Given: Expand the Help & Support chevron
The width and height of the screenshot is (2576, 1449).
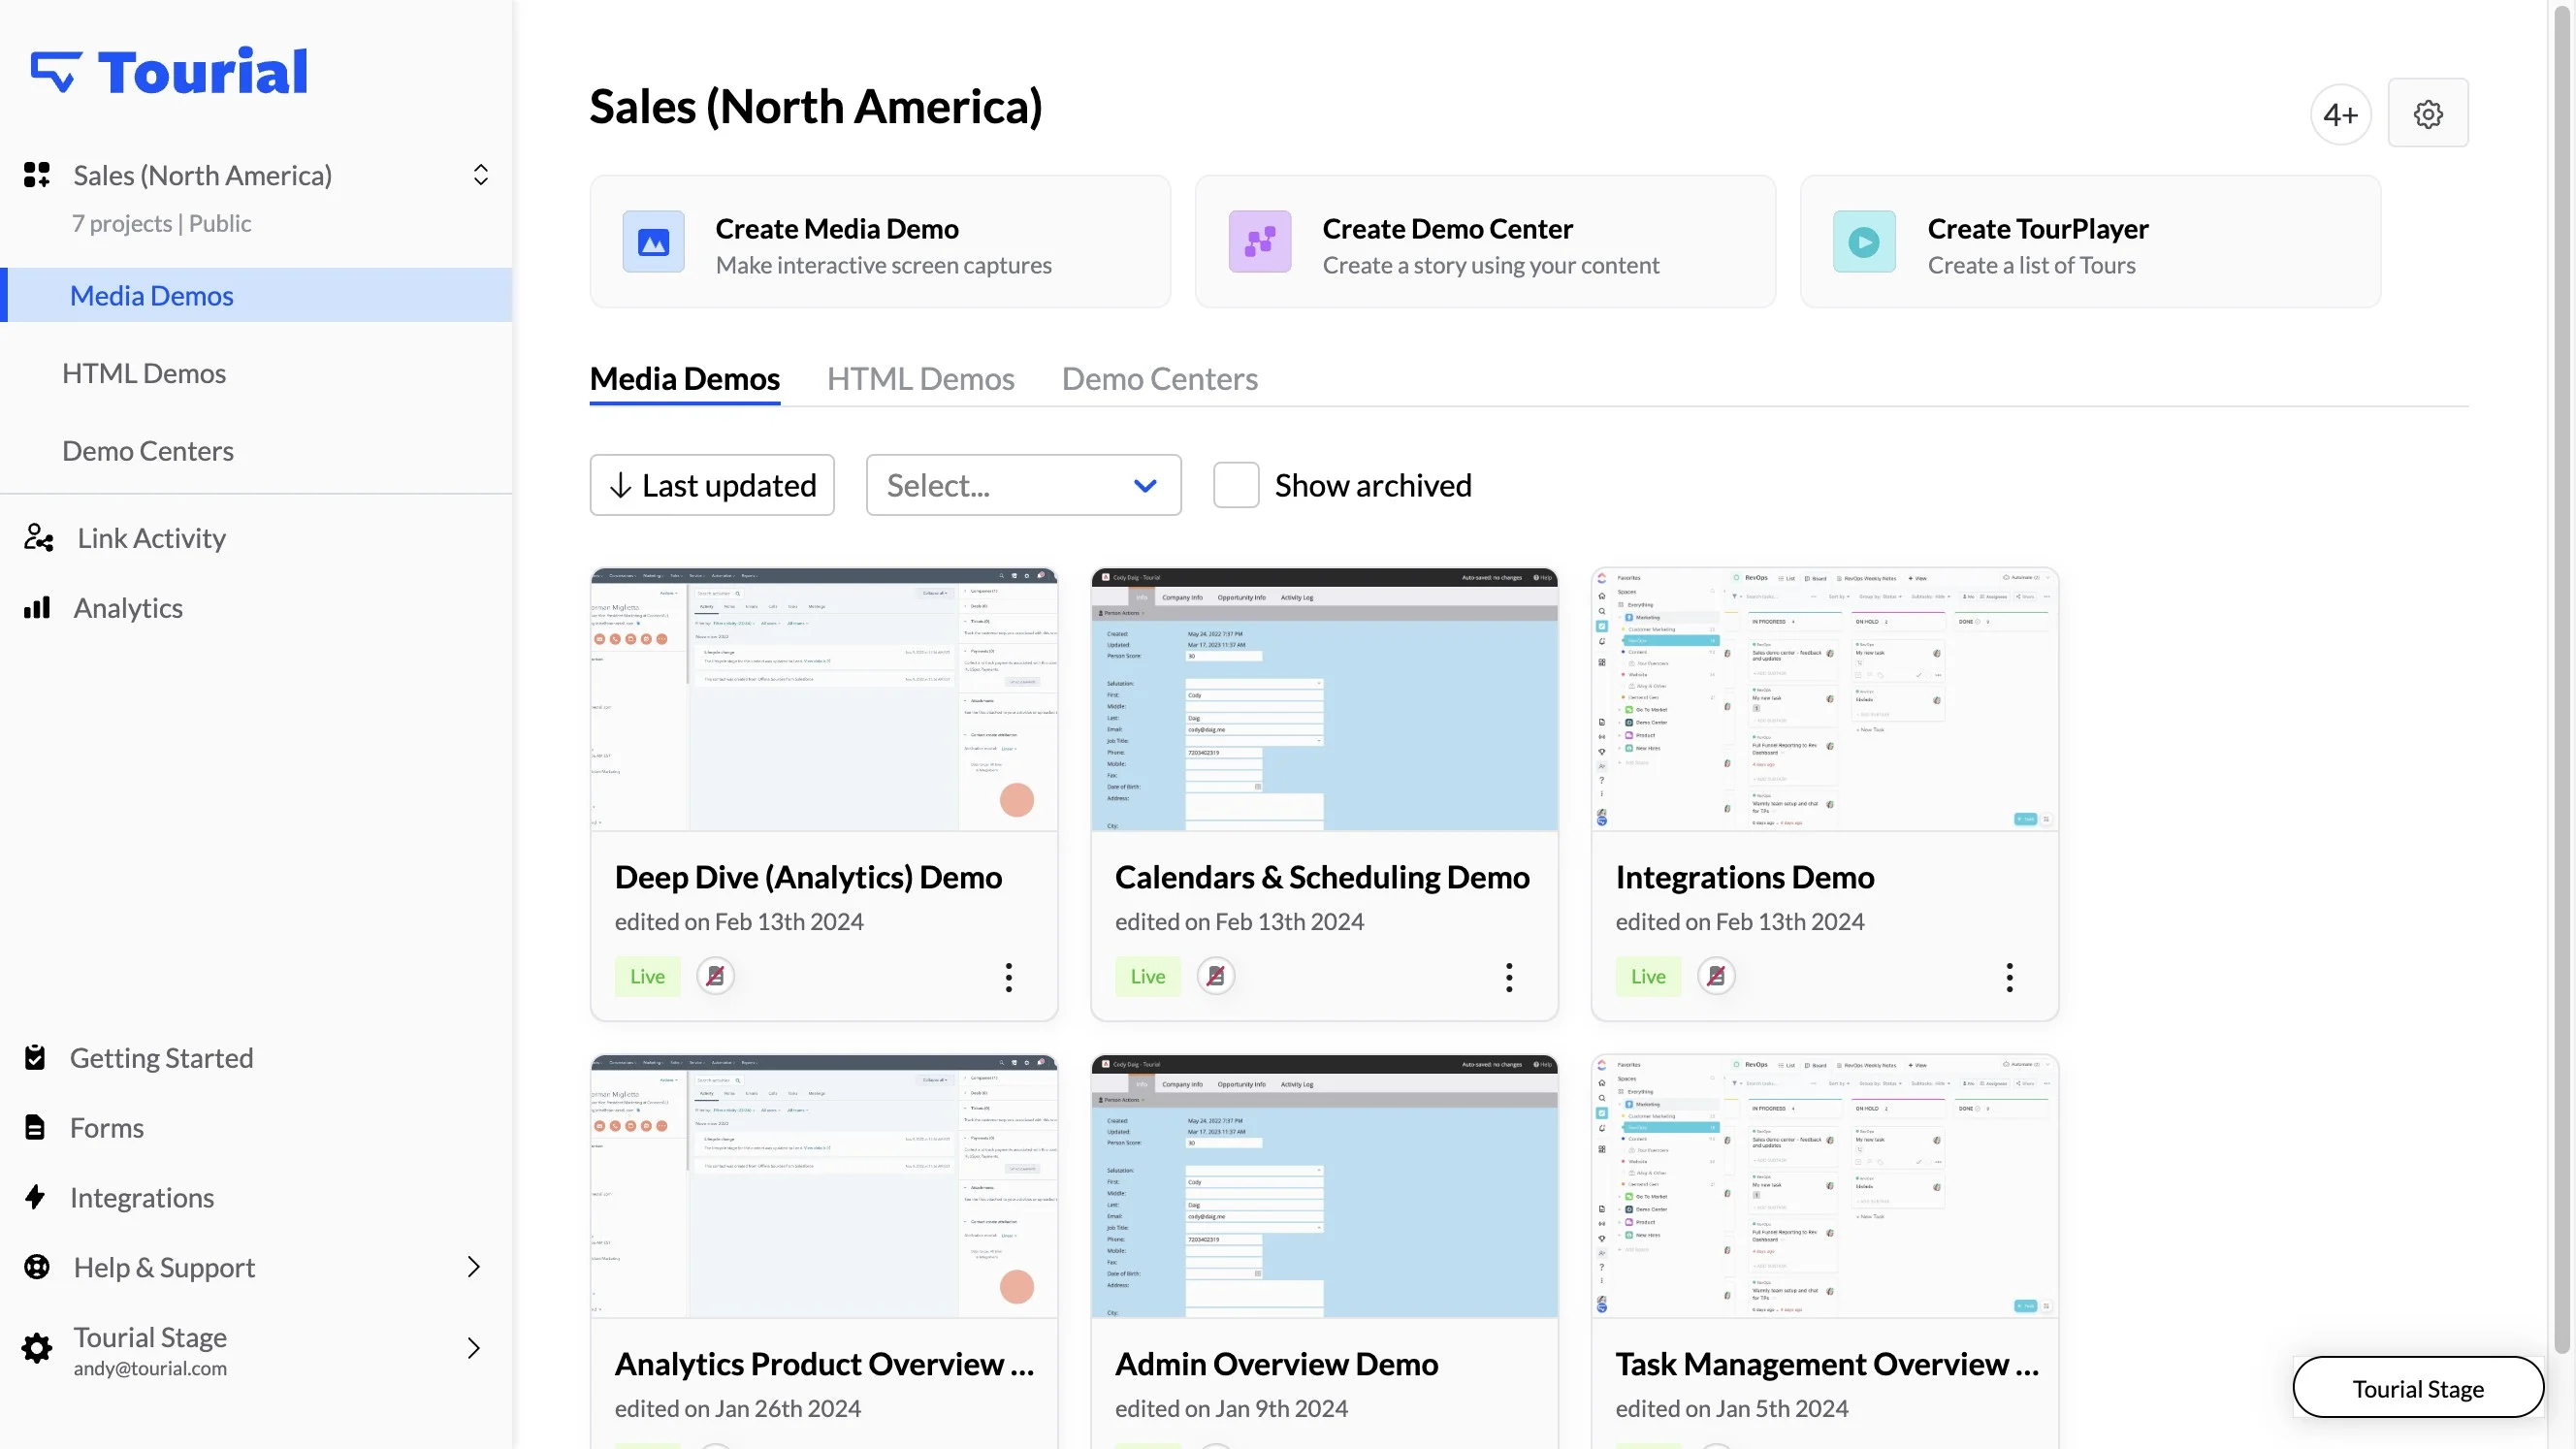Looking at the screenshot, I should [474, 1267].
